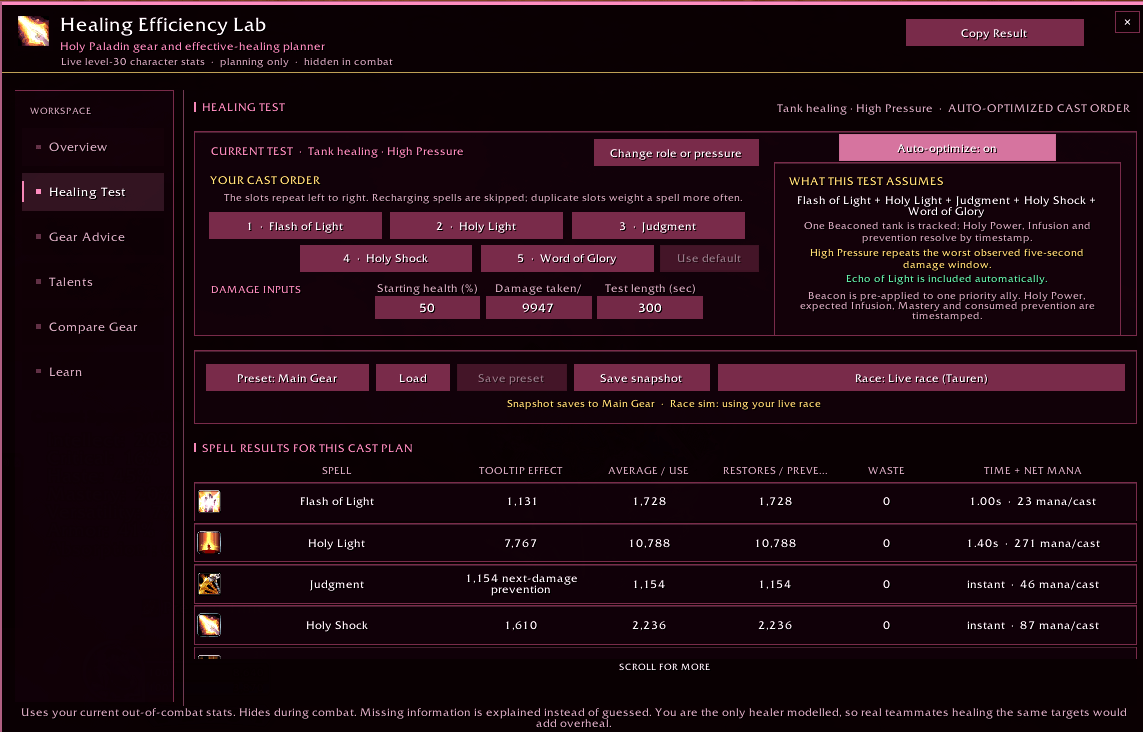Open Race: Live race (Tauren) selector
The width and height of the screenshot is (1143, 732).
[x=921, y=378]
